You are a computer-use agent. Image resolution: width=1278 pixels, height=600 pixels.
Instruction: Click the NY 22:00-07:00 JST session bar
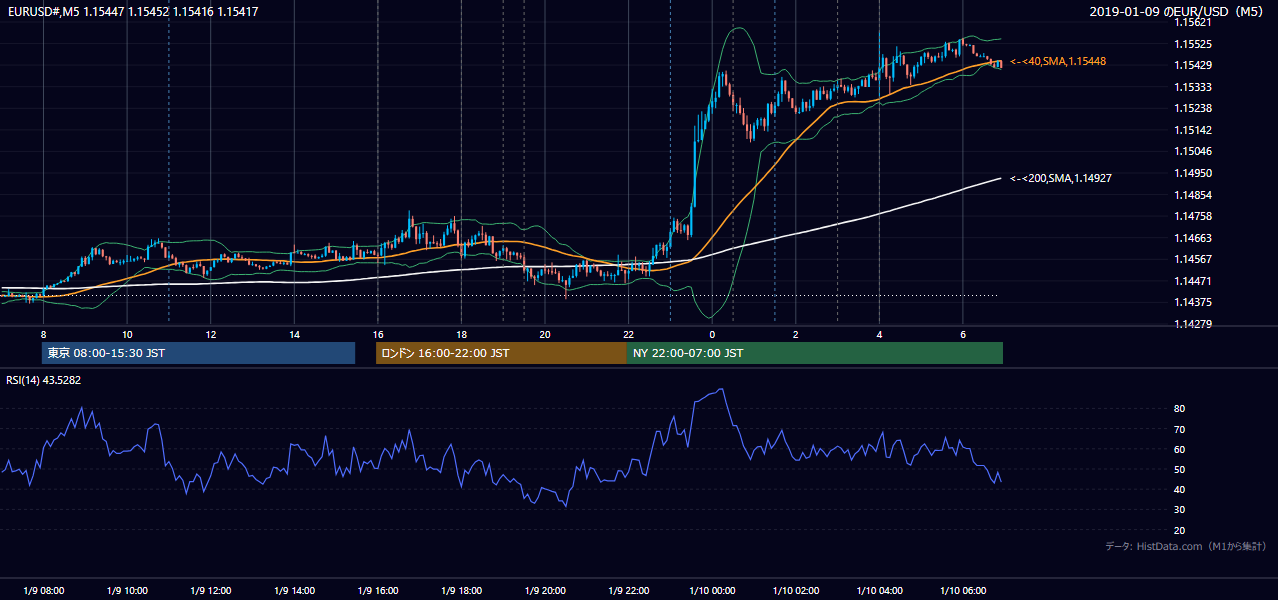click(x=815, y=353)
